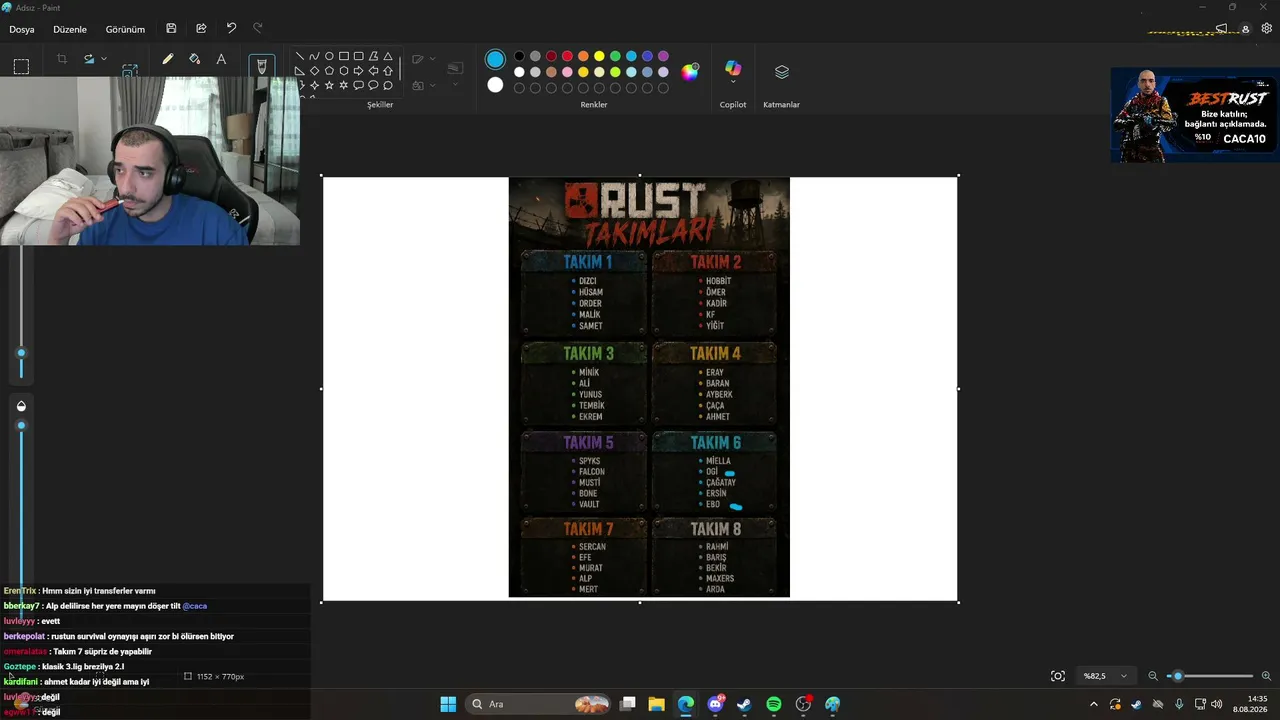Open the Windows Start menu

point(448,704)
